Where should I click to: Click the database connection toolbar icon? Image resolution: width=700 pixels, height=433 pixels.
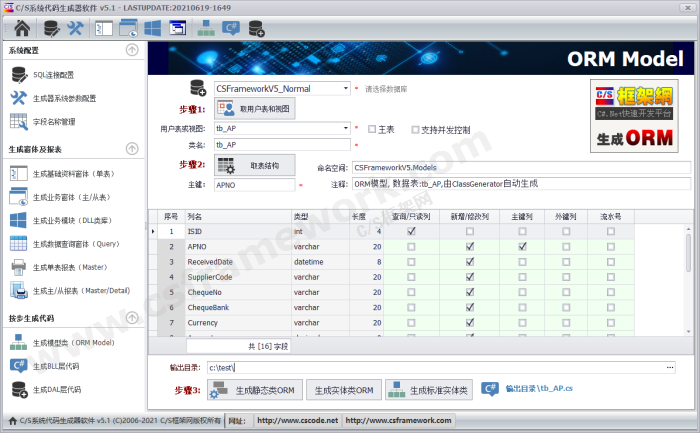(52, 29)
